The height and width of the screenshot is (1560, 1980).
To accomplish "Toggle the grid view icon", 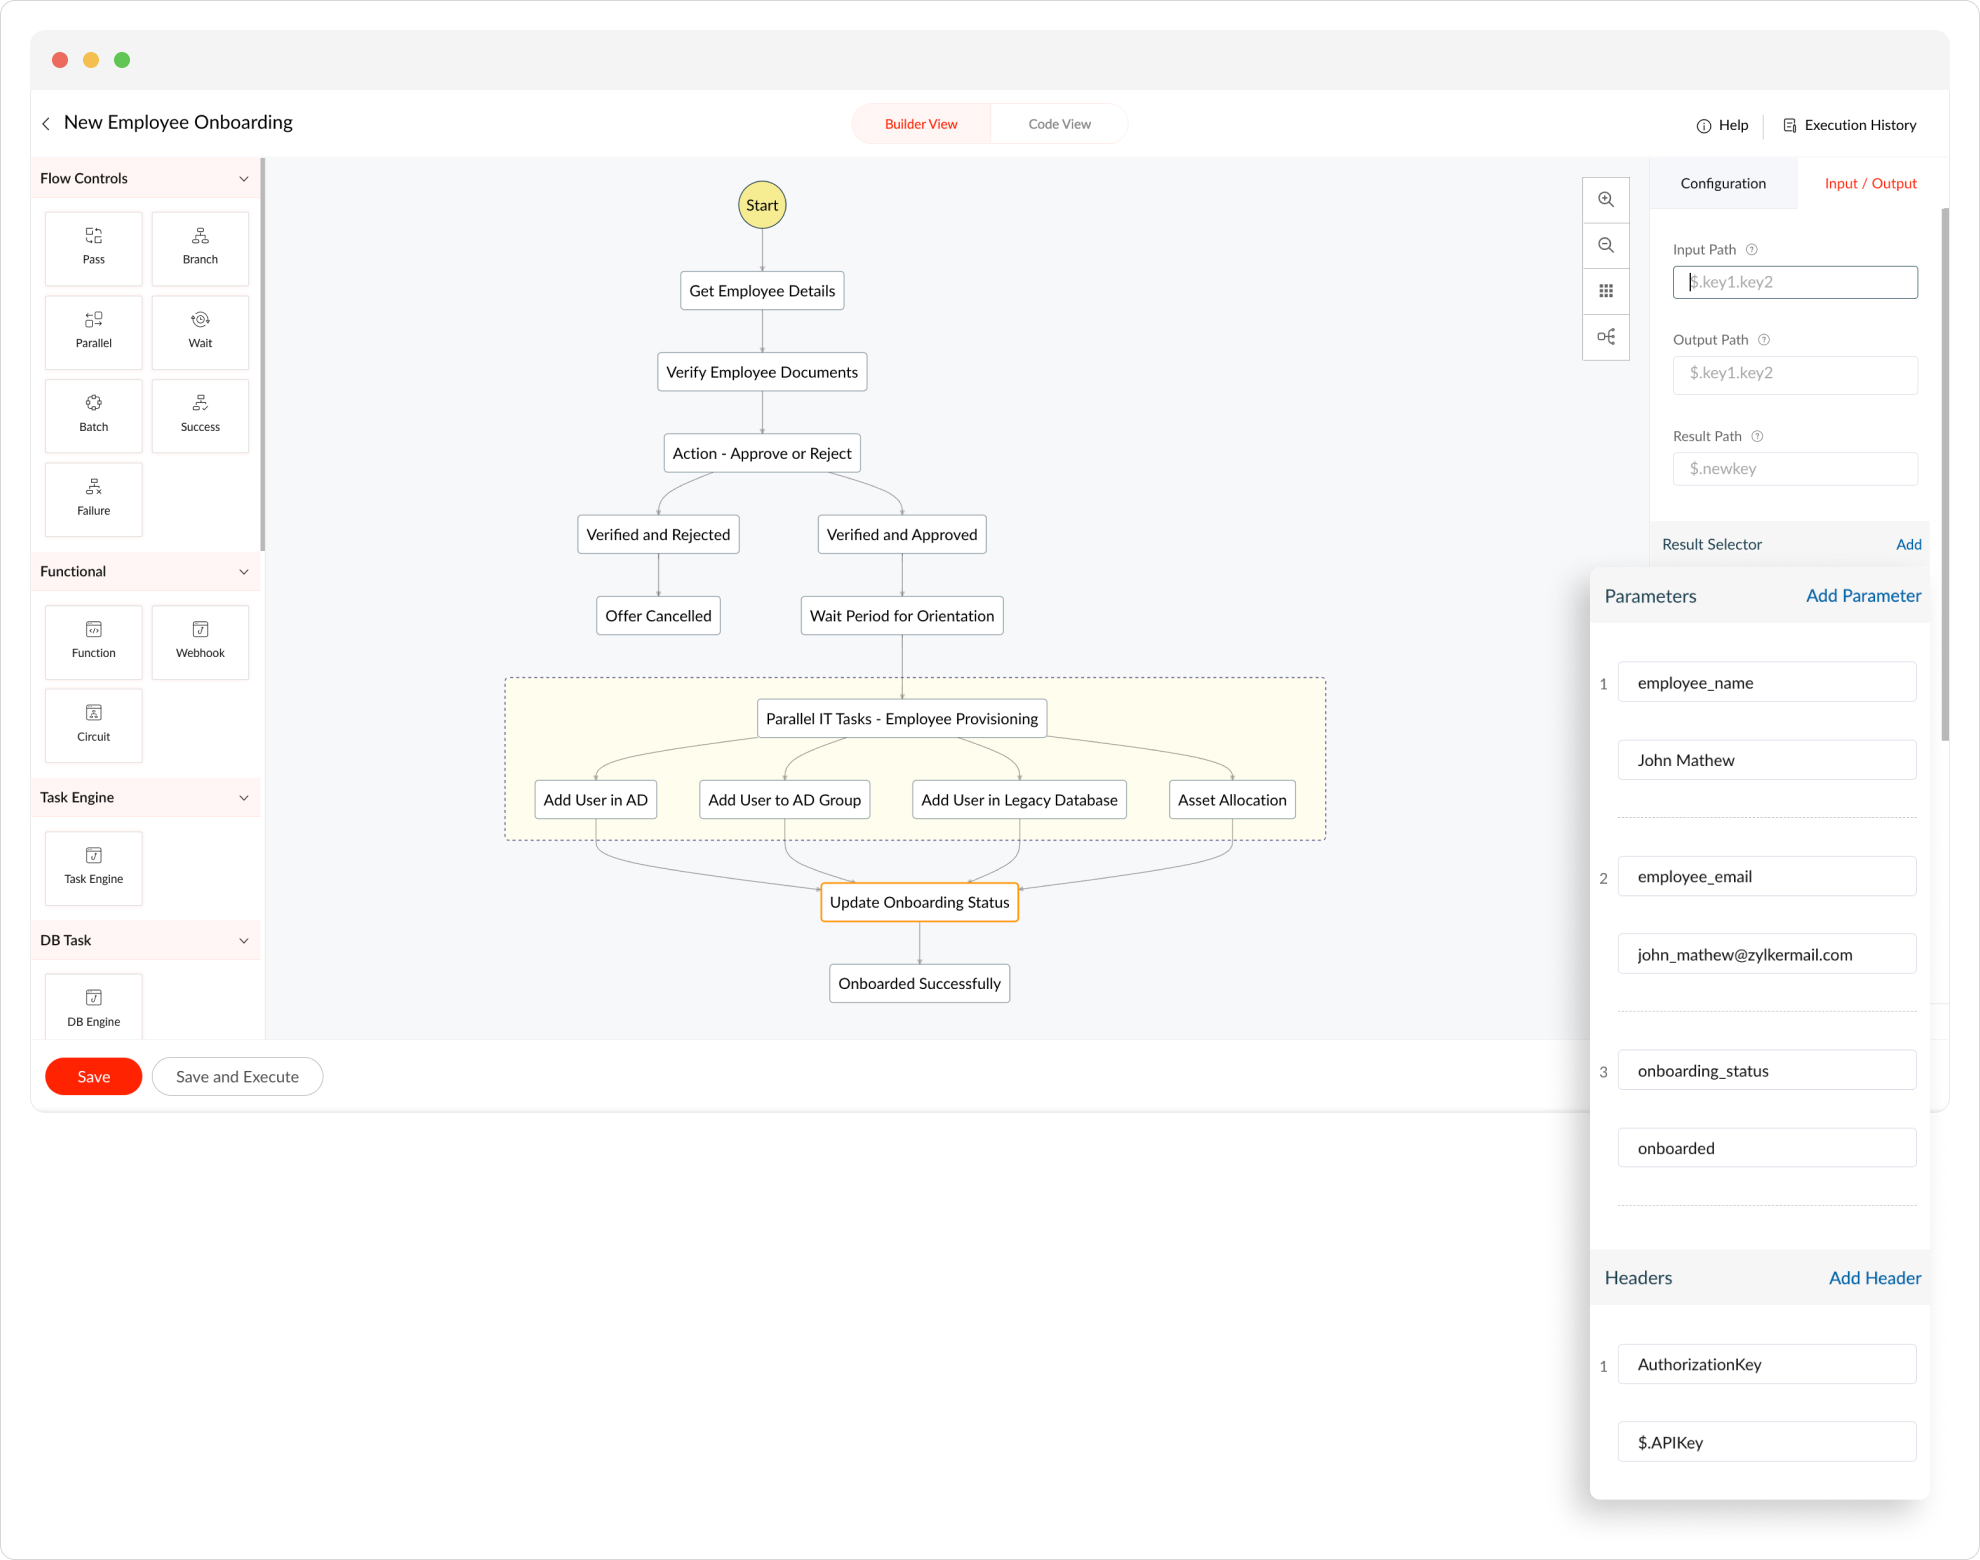I will click(1606, 291).
